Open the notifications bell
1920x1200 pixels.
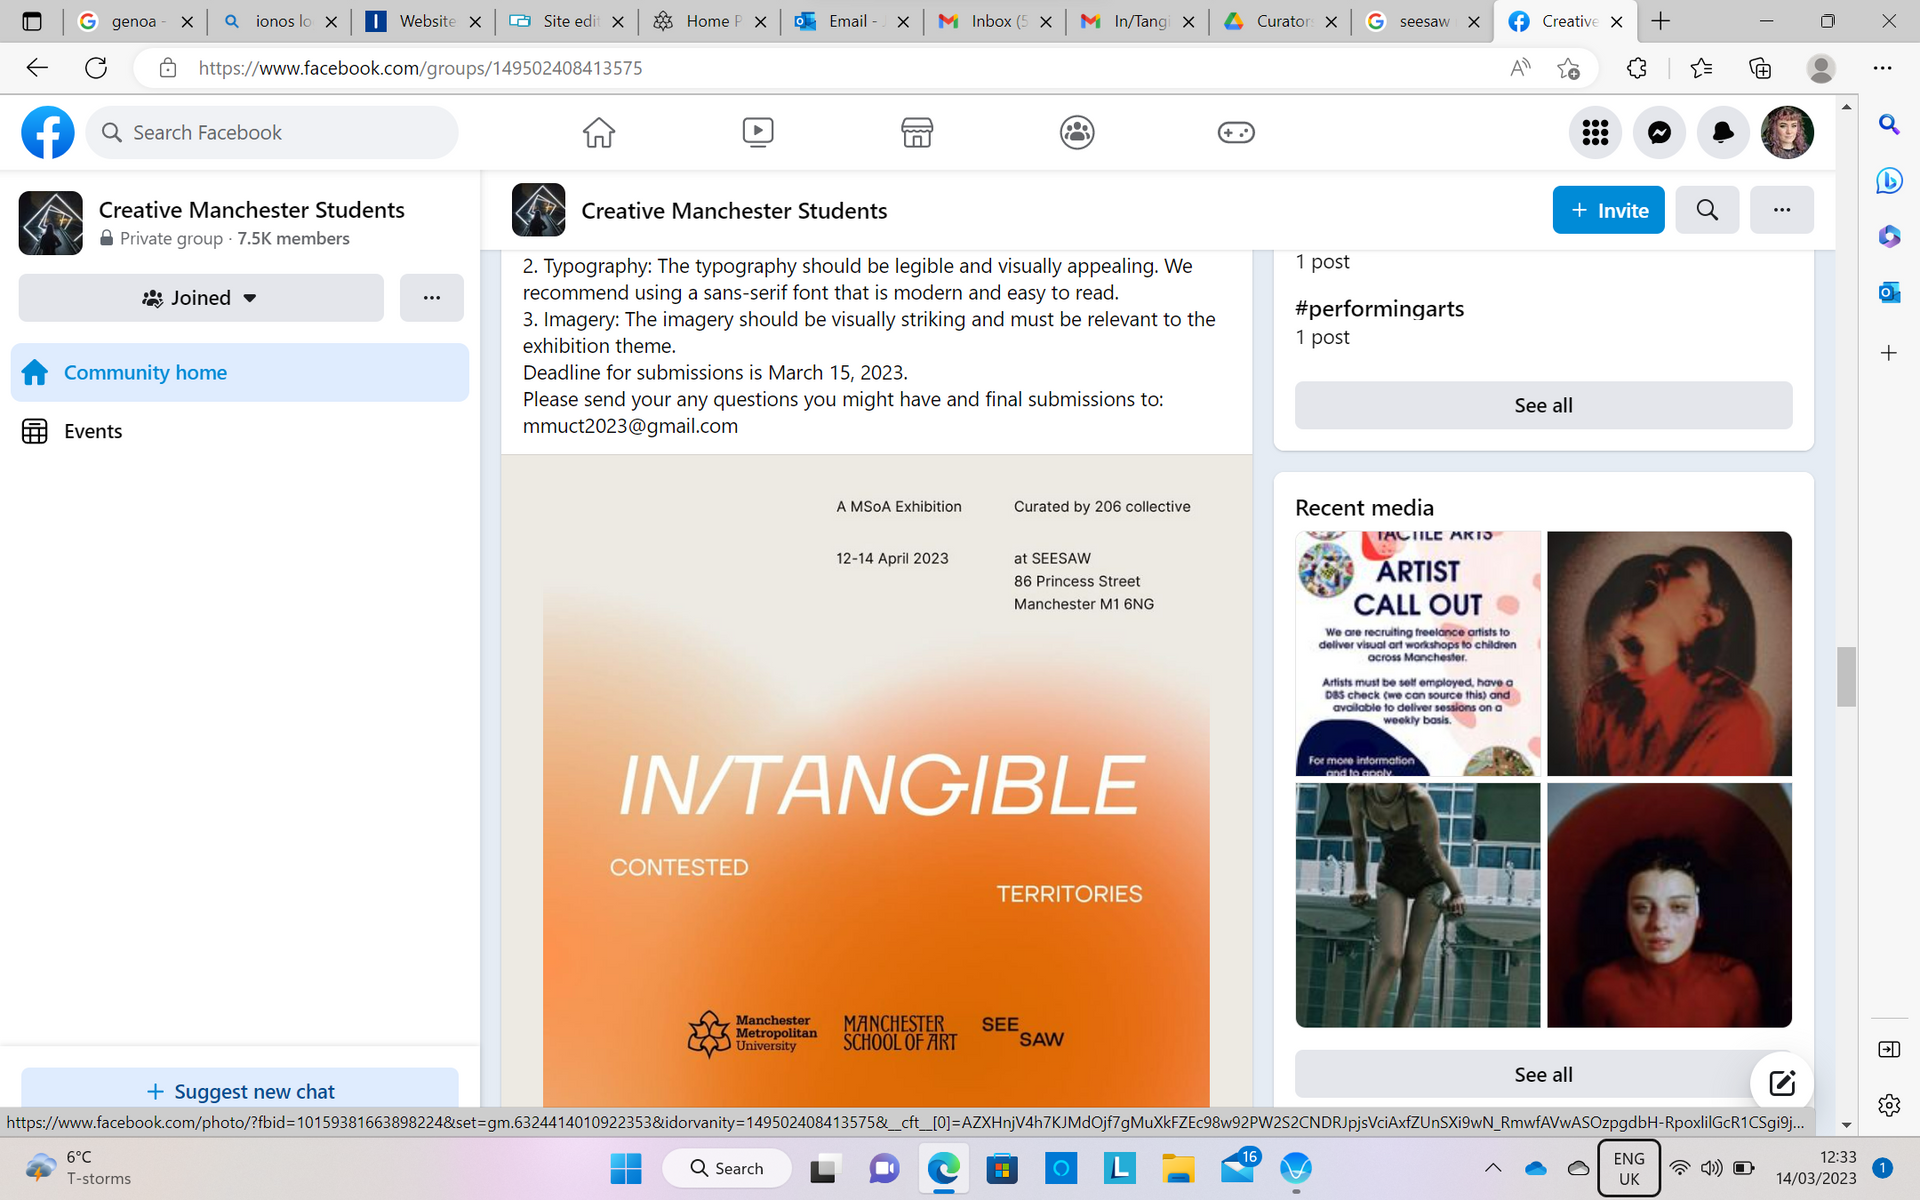pos(1723,132)
